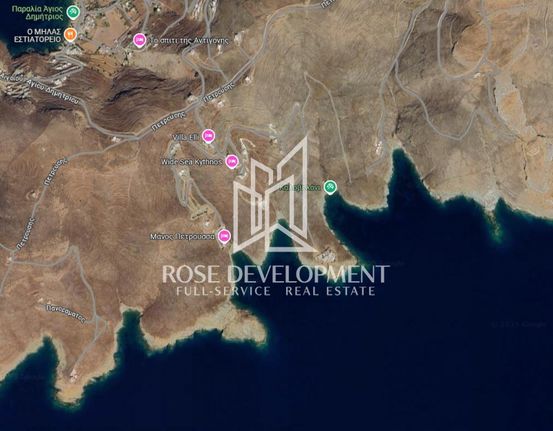
Task: Click the Πανοσάματος road label
Action: (66, 314)
